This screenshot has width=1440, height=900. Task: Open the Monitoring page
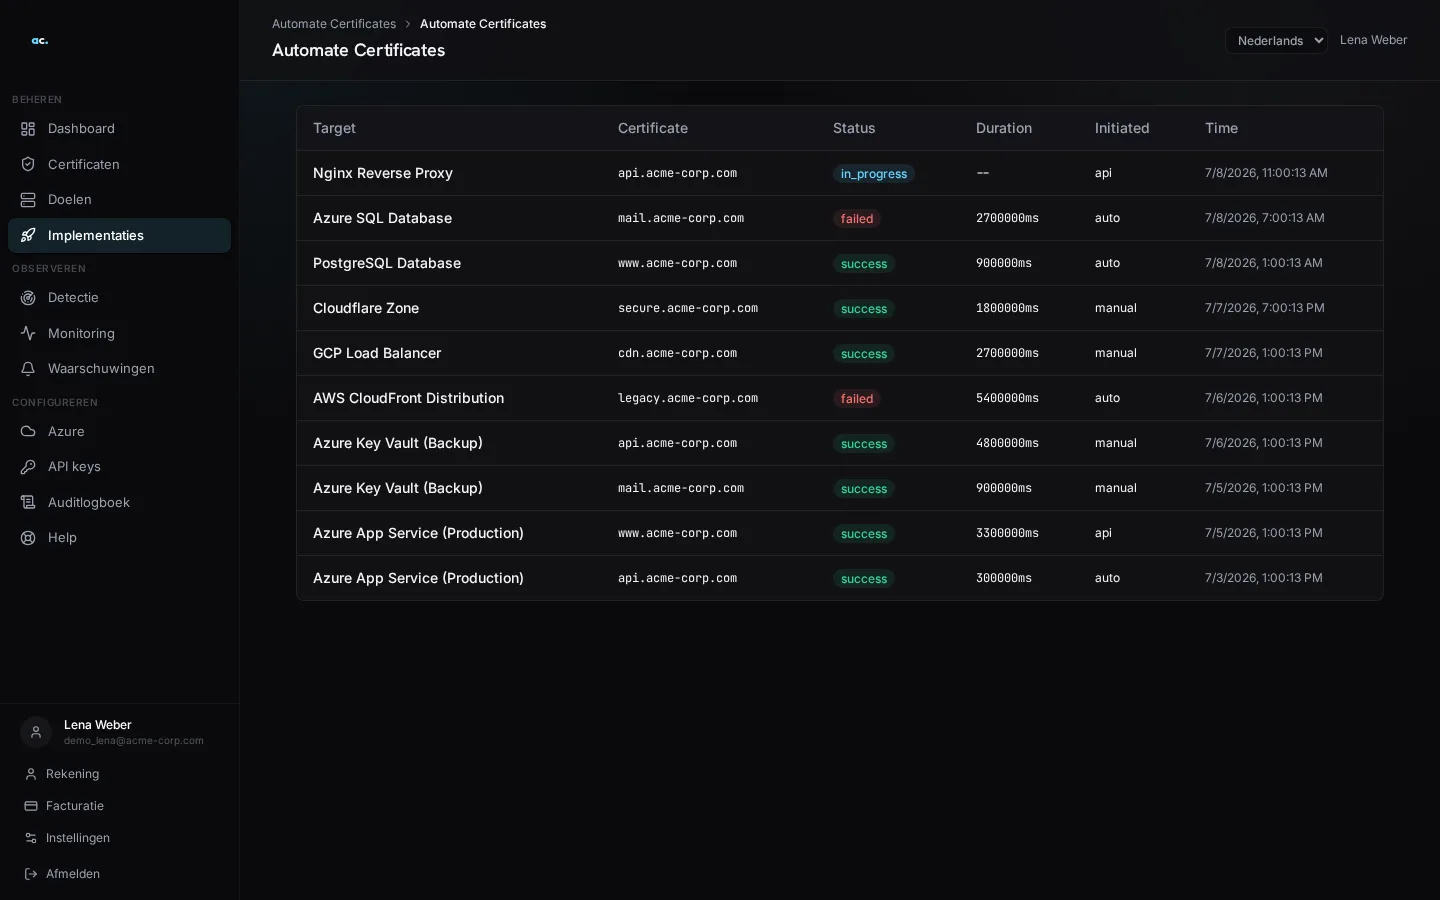(119, 334)
